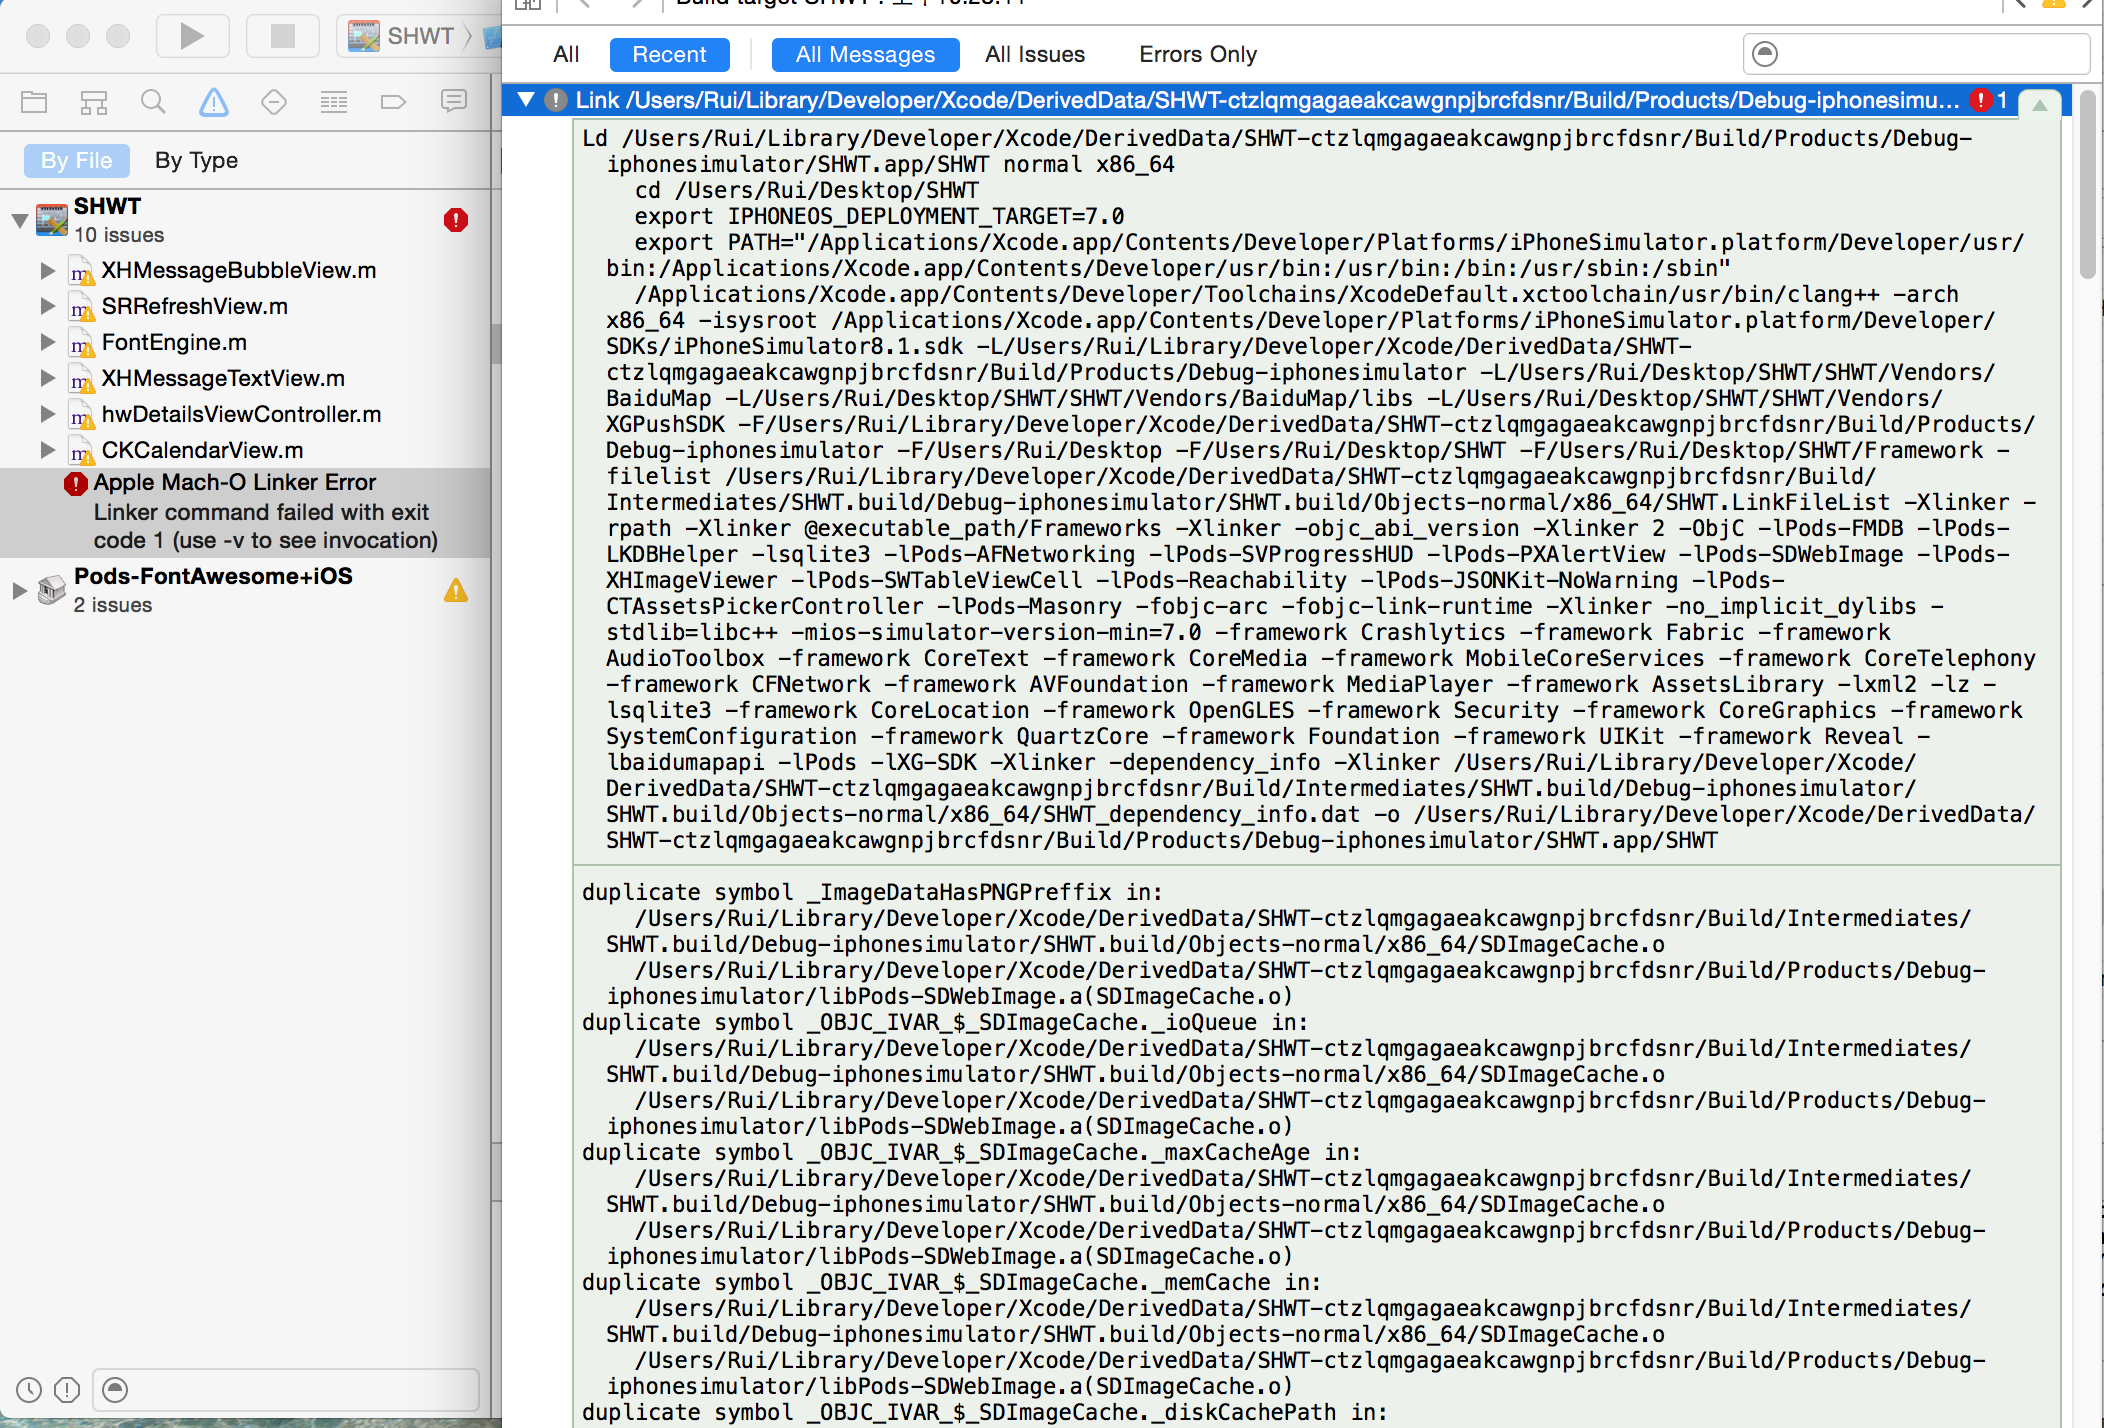Show All build log entries
Screen dimensions: 2104x1428
click(566, 54)
